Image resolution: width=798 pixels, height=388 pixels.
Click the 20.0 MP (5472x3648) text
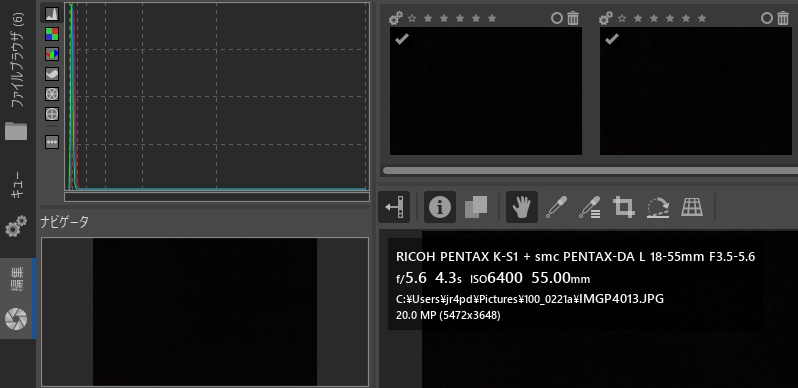coord(448,316)
